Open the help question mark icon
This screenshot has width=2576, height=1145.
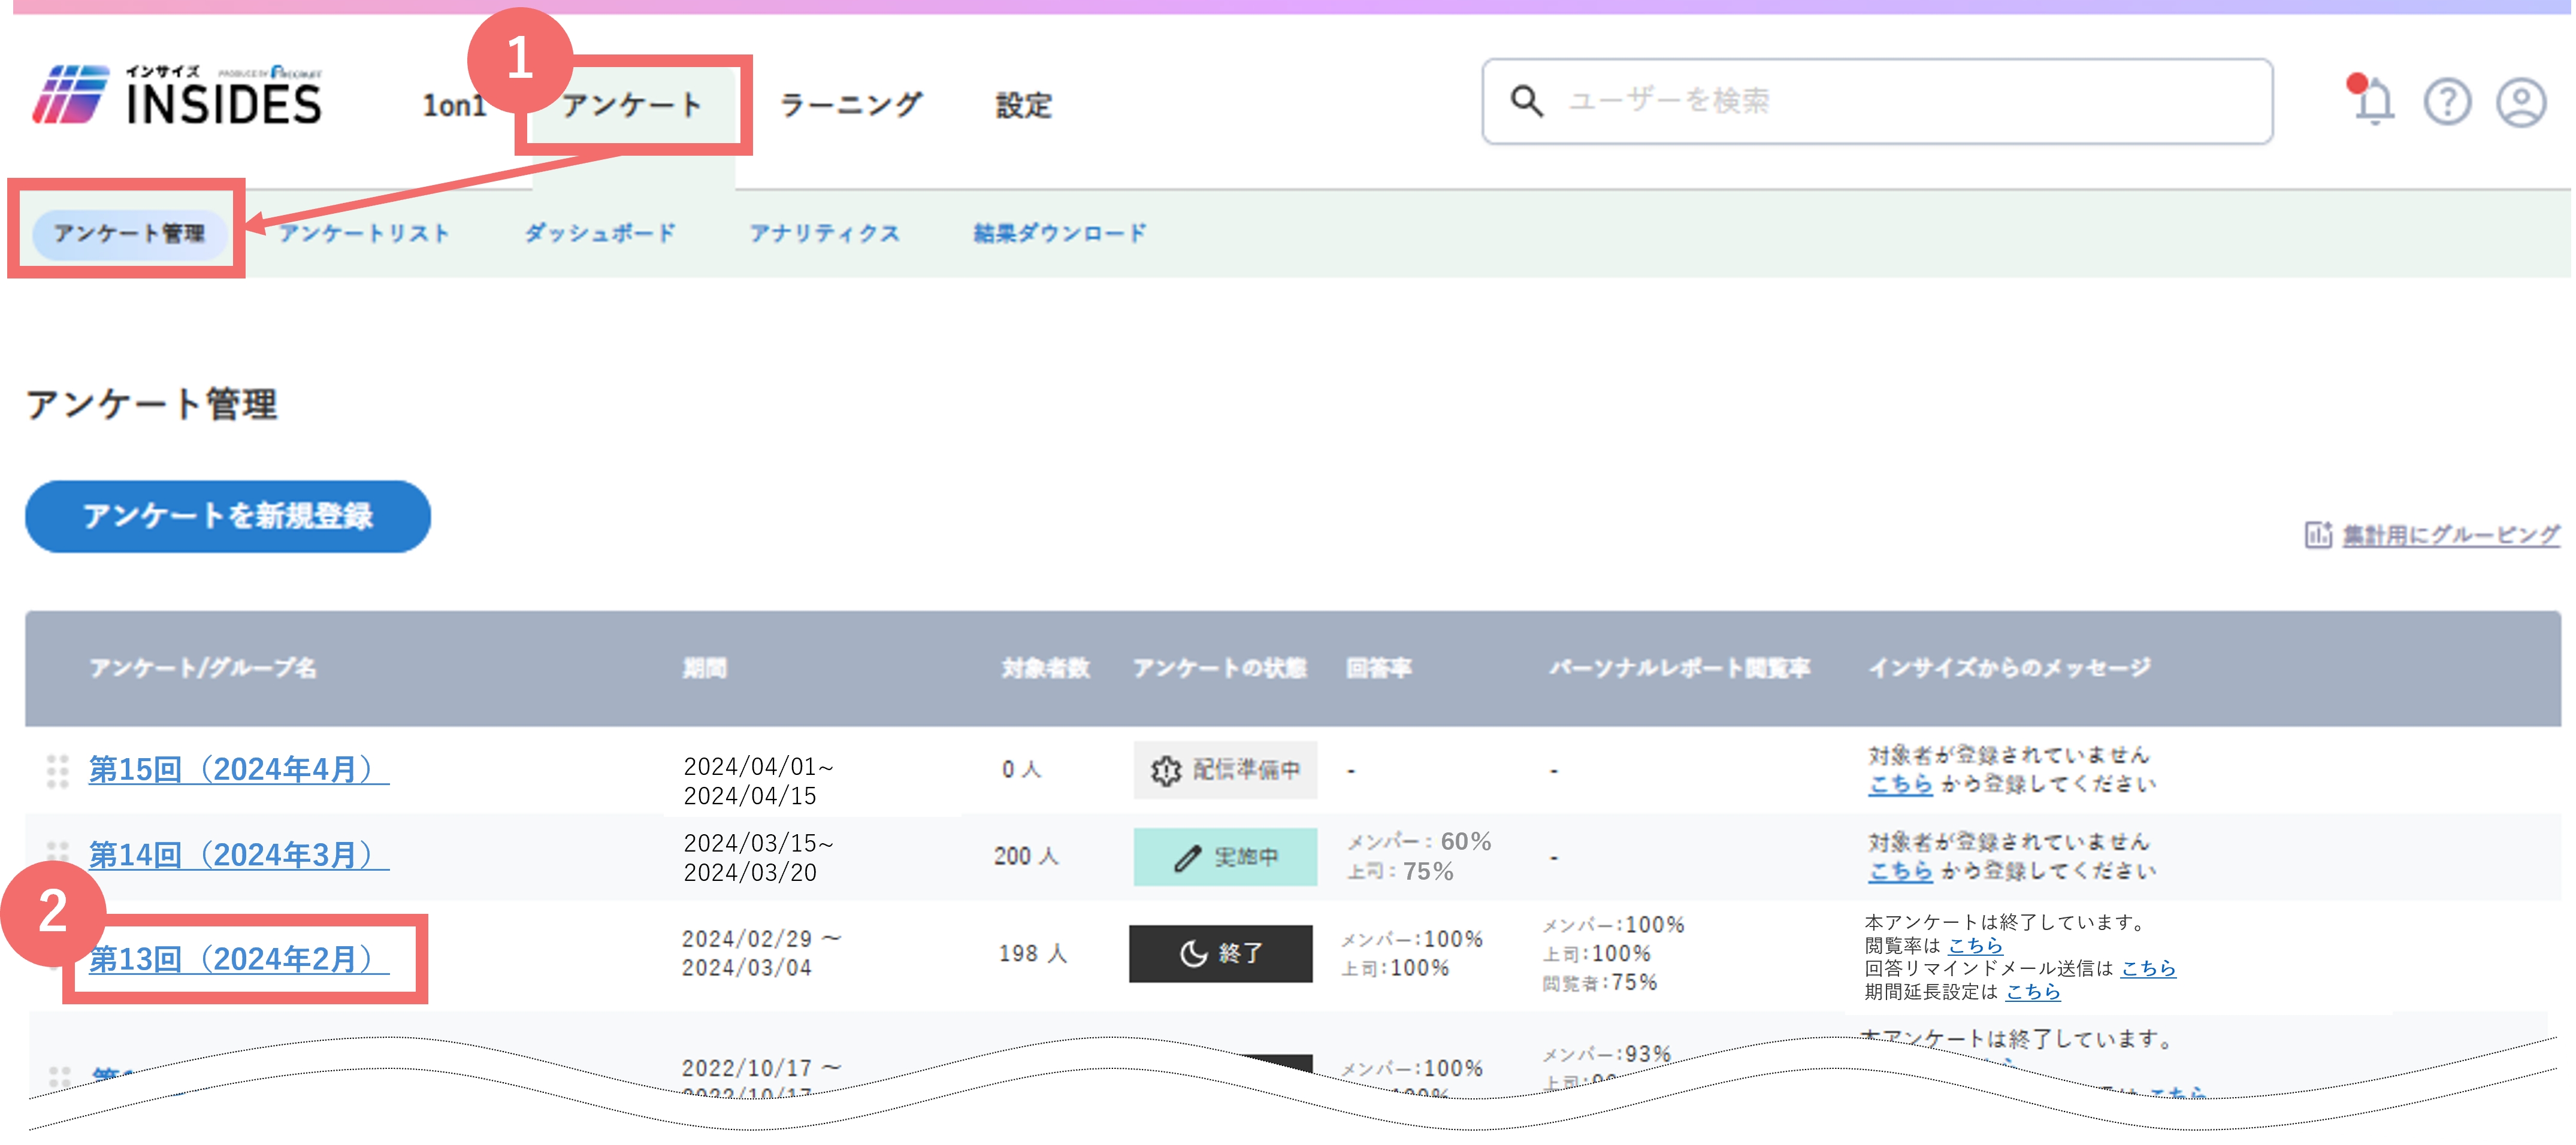coord(2447,102)
